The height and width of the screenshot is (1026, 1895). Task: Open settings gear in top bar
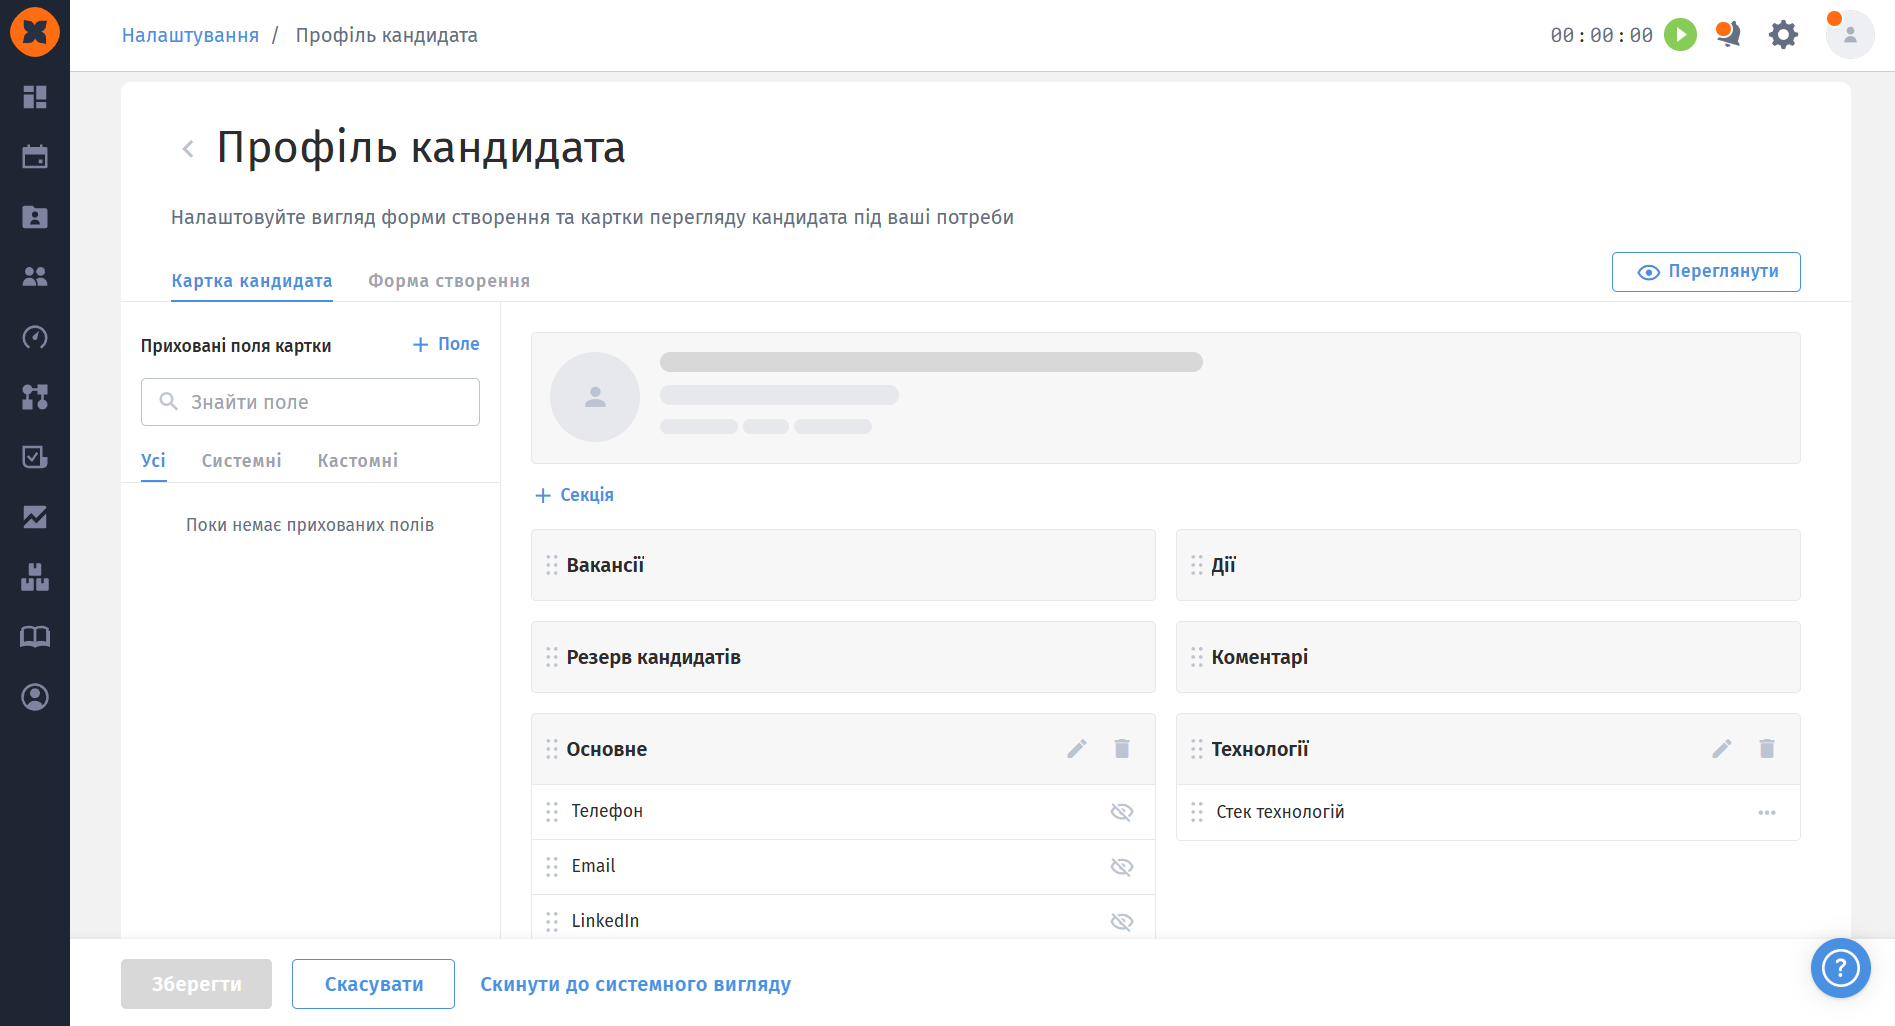(x=1783, y=35)
